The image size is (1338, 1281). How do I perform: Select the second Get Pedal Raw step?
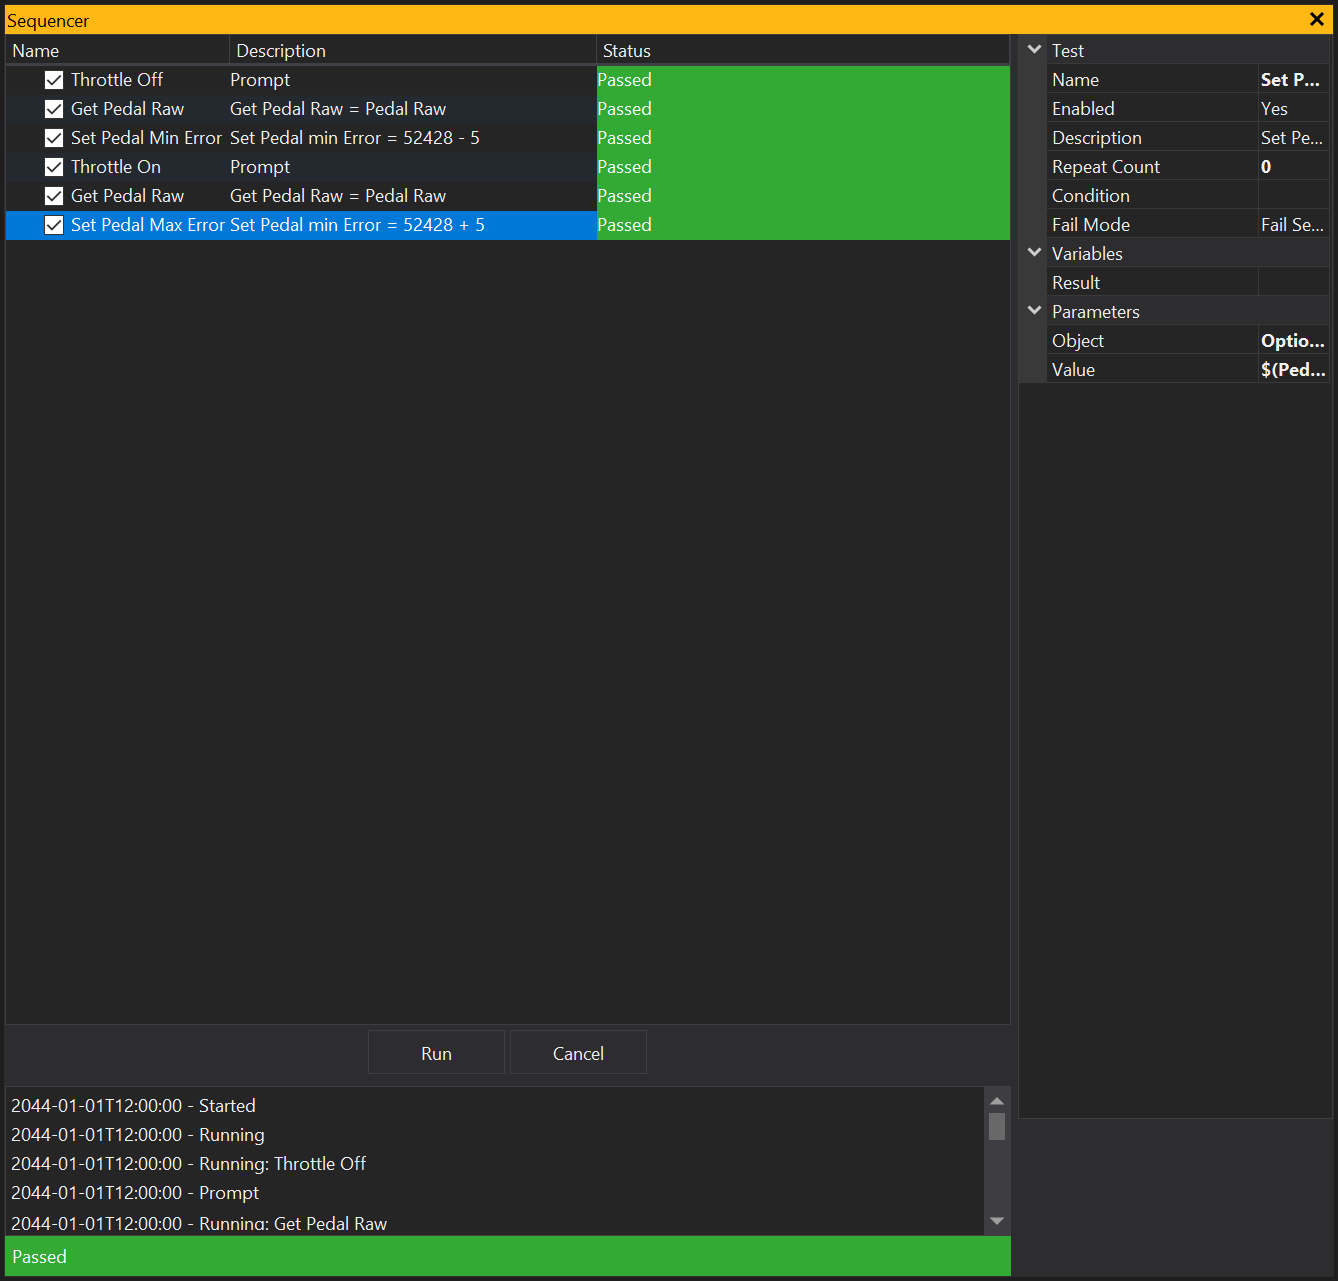click(x=128, y=196)
